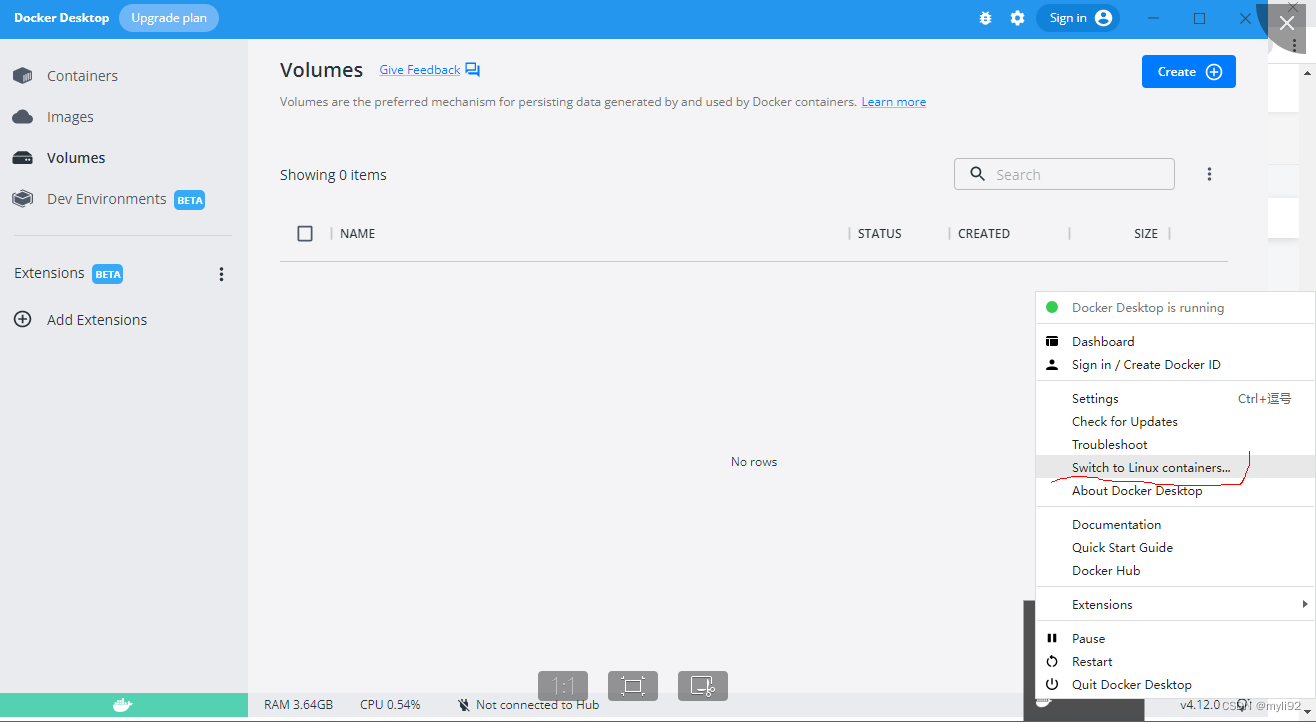Select Pause in tray menu
This screenshot has width=1316, height=722.
point(1175,638)
